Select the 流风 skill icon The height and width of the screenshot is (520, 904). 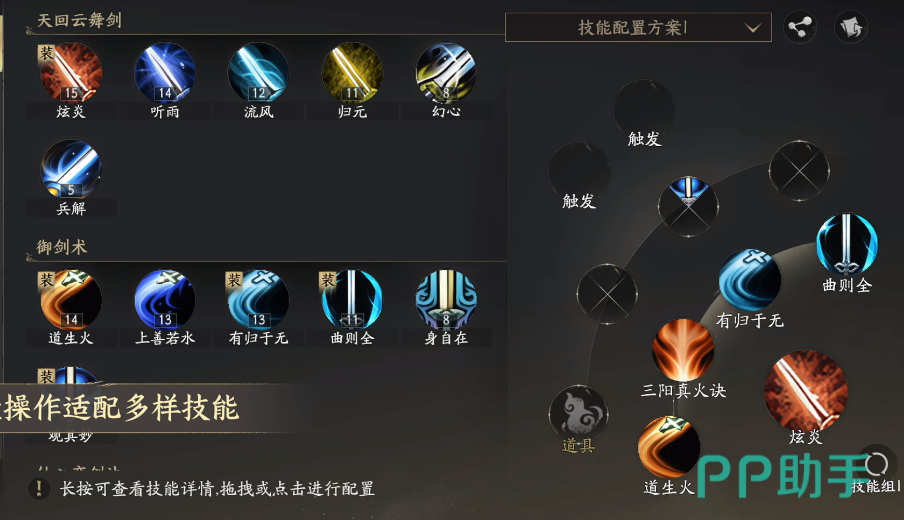[x=258, y=73]
